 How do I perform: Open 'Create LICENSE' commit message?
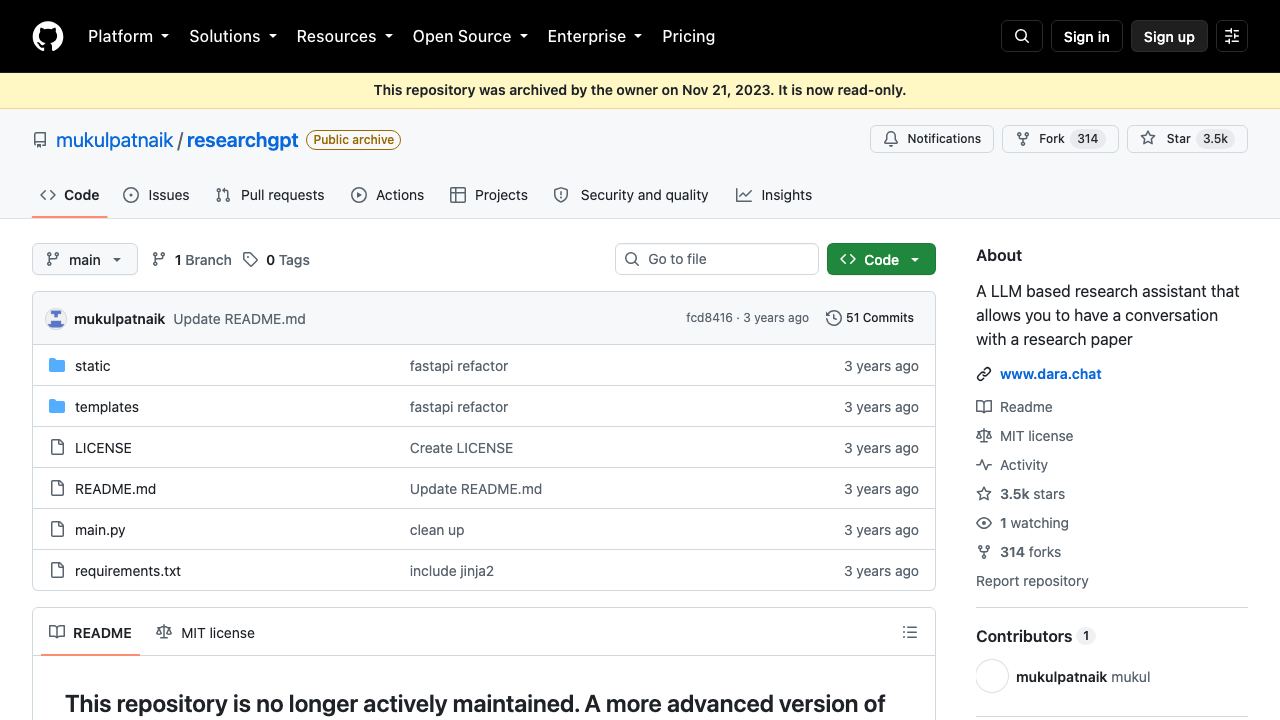461,448
